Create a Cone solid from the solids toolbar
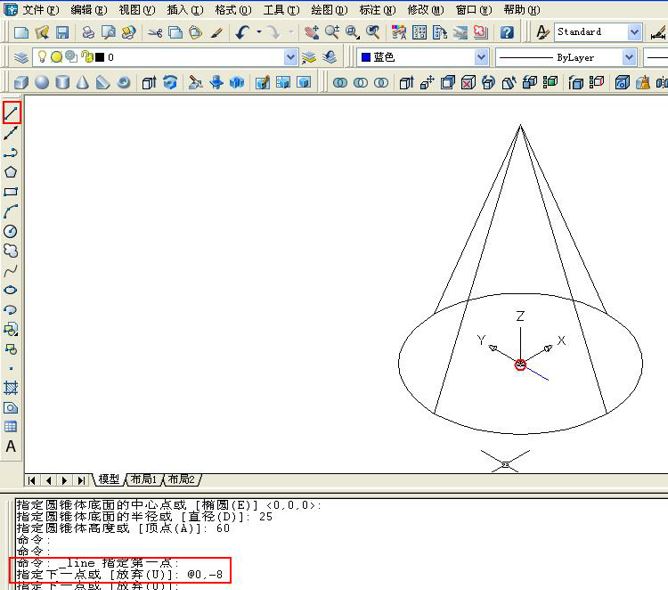The image size is (668, 590). pyautogui.click(x=83, y=82)
